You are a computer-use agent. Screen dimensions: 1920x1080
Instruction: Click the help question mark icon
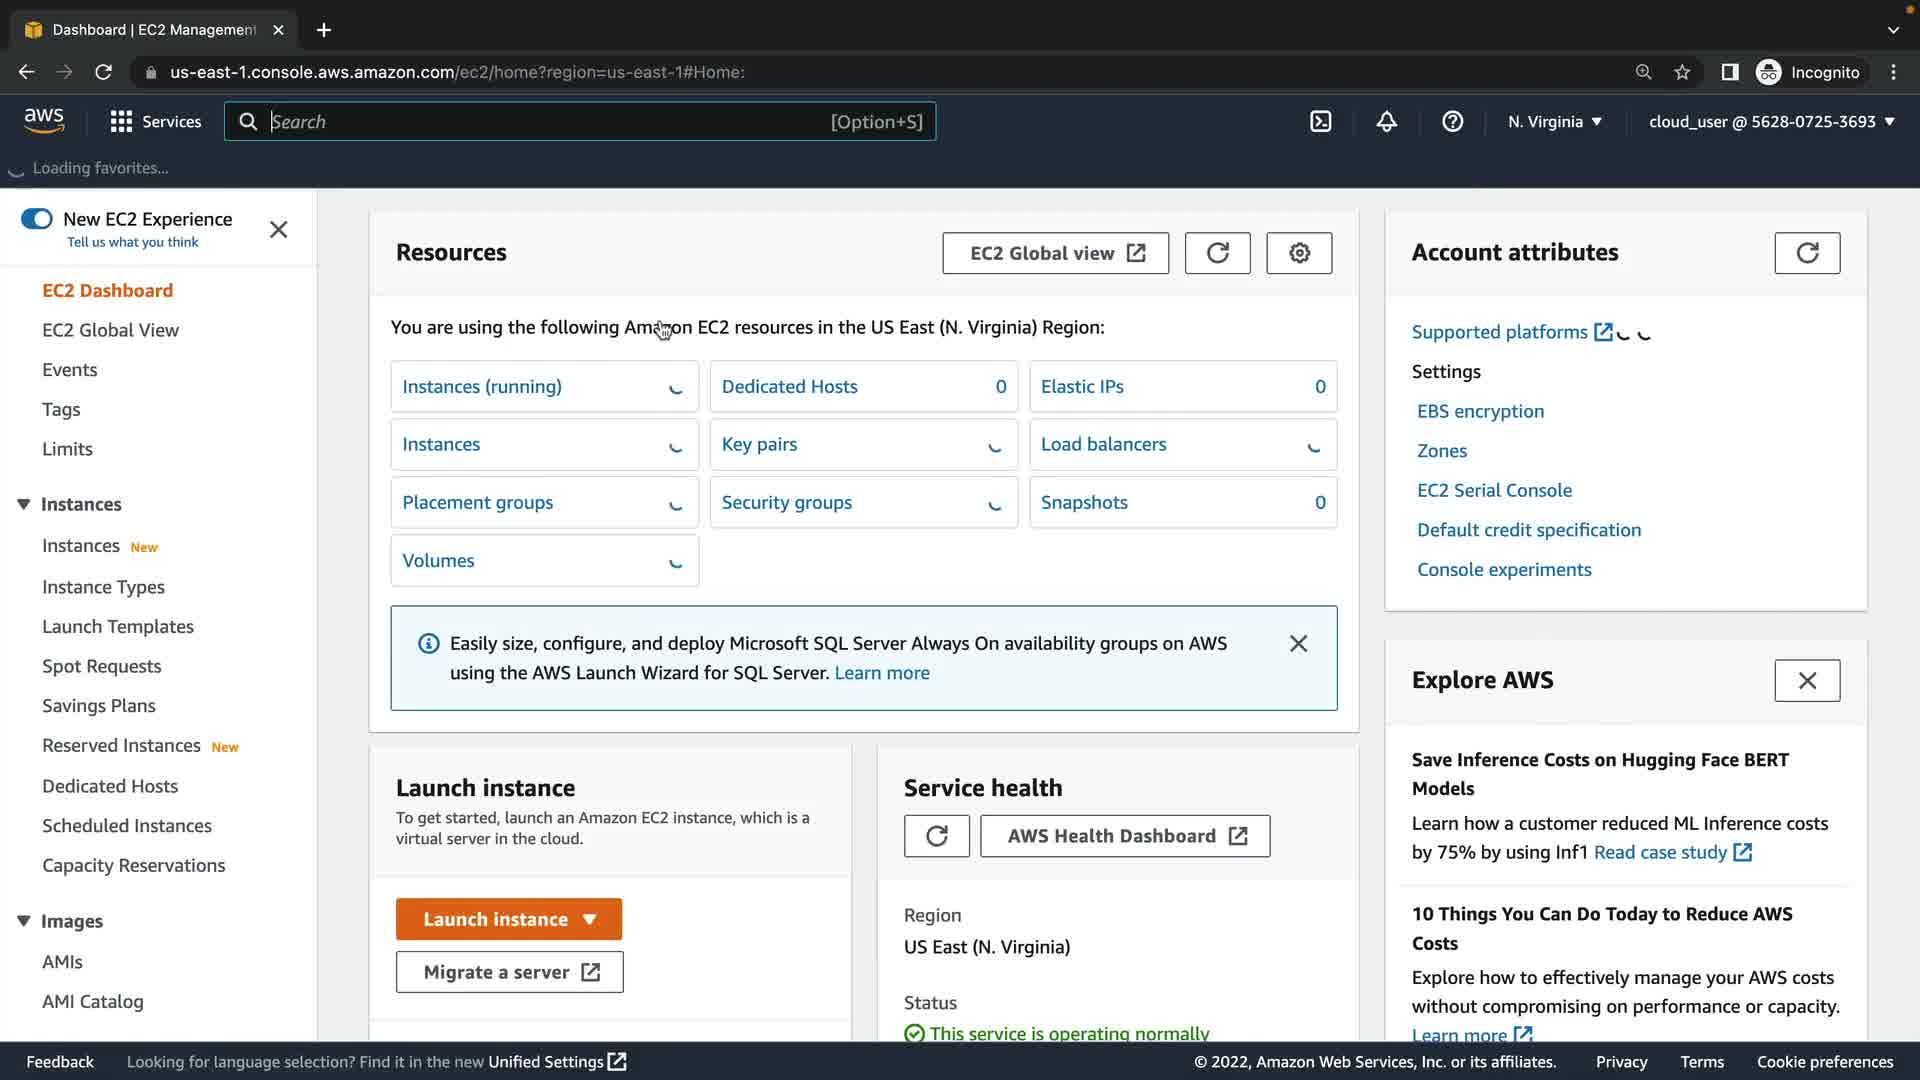coord(1452,122)
